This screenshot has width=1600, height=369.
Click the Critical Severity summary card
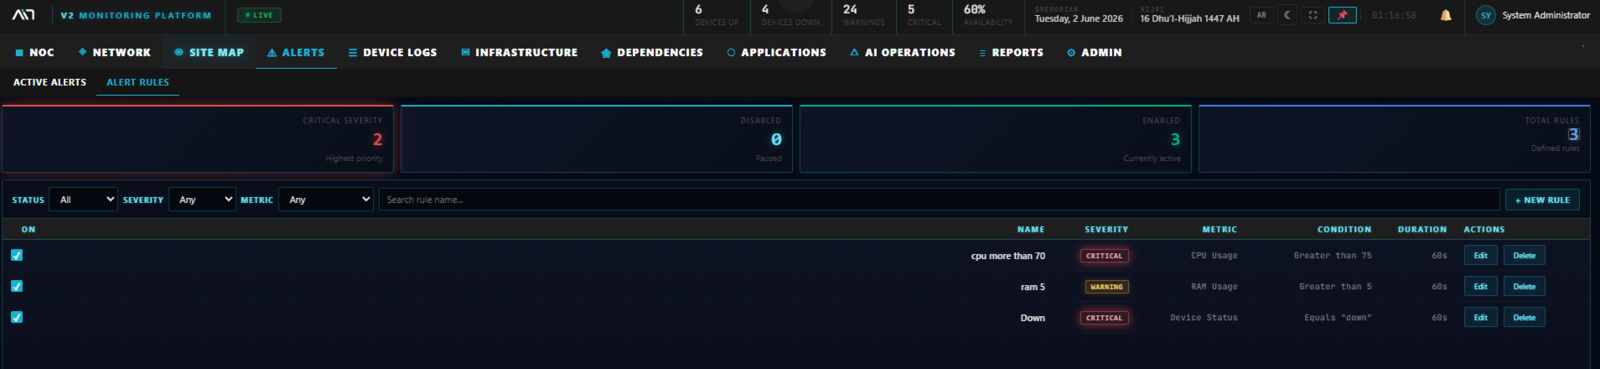coord(198,139)
